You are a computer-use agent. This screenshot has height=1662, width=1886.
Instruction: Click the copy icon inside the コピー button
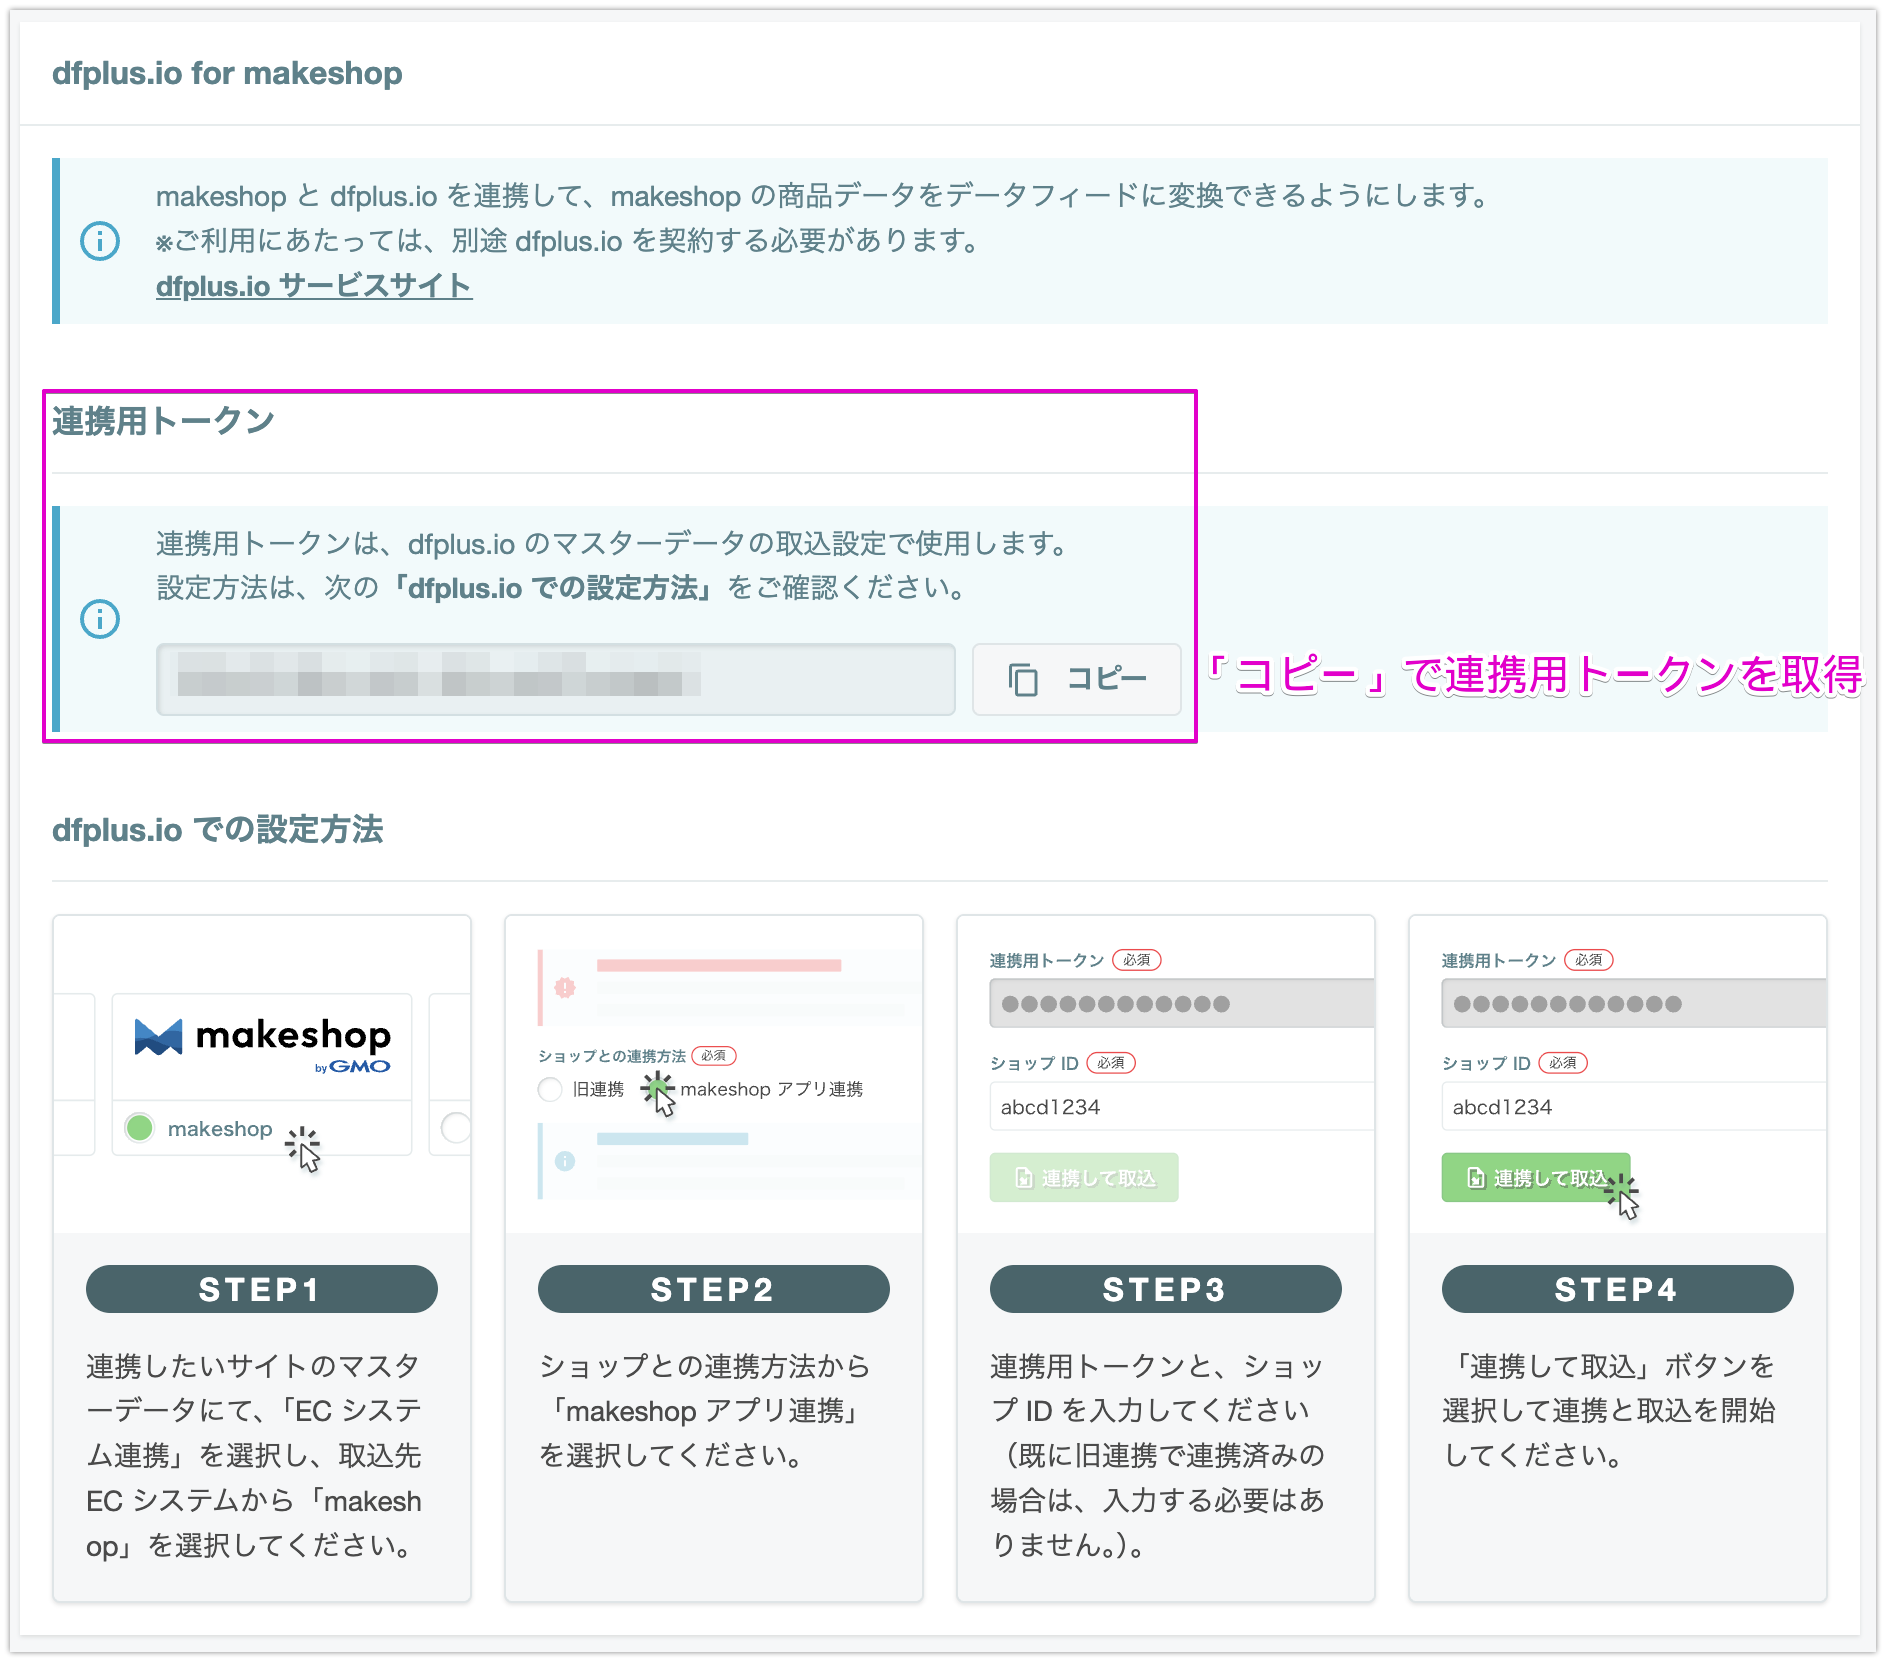click(1023, 679)
